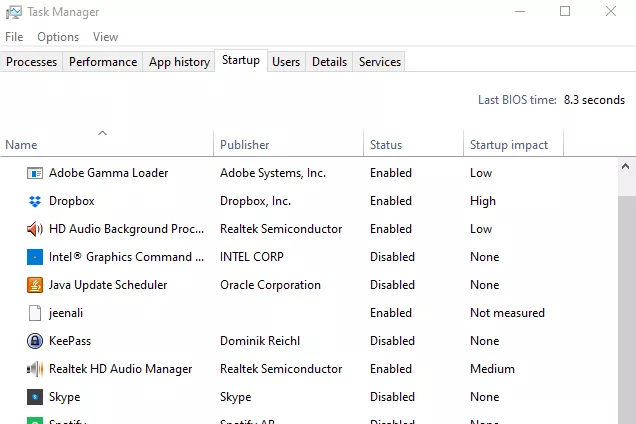
Task: Click the Not measured impact value
Action: (507, 313)
